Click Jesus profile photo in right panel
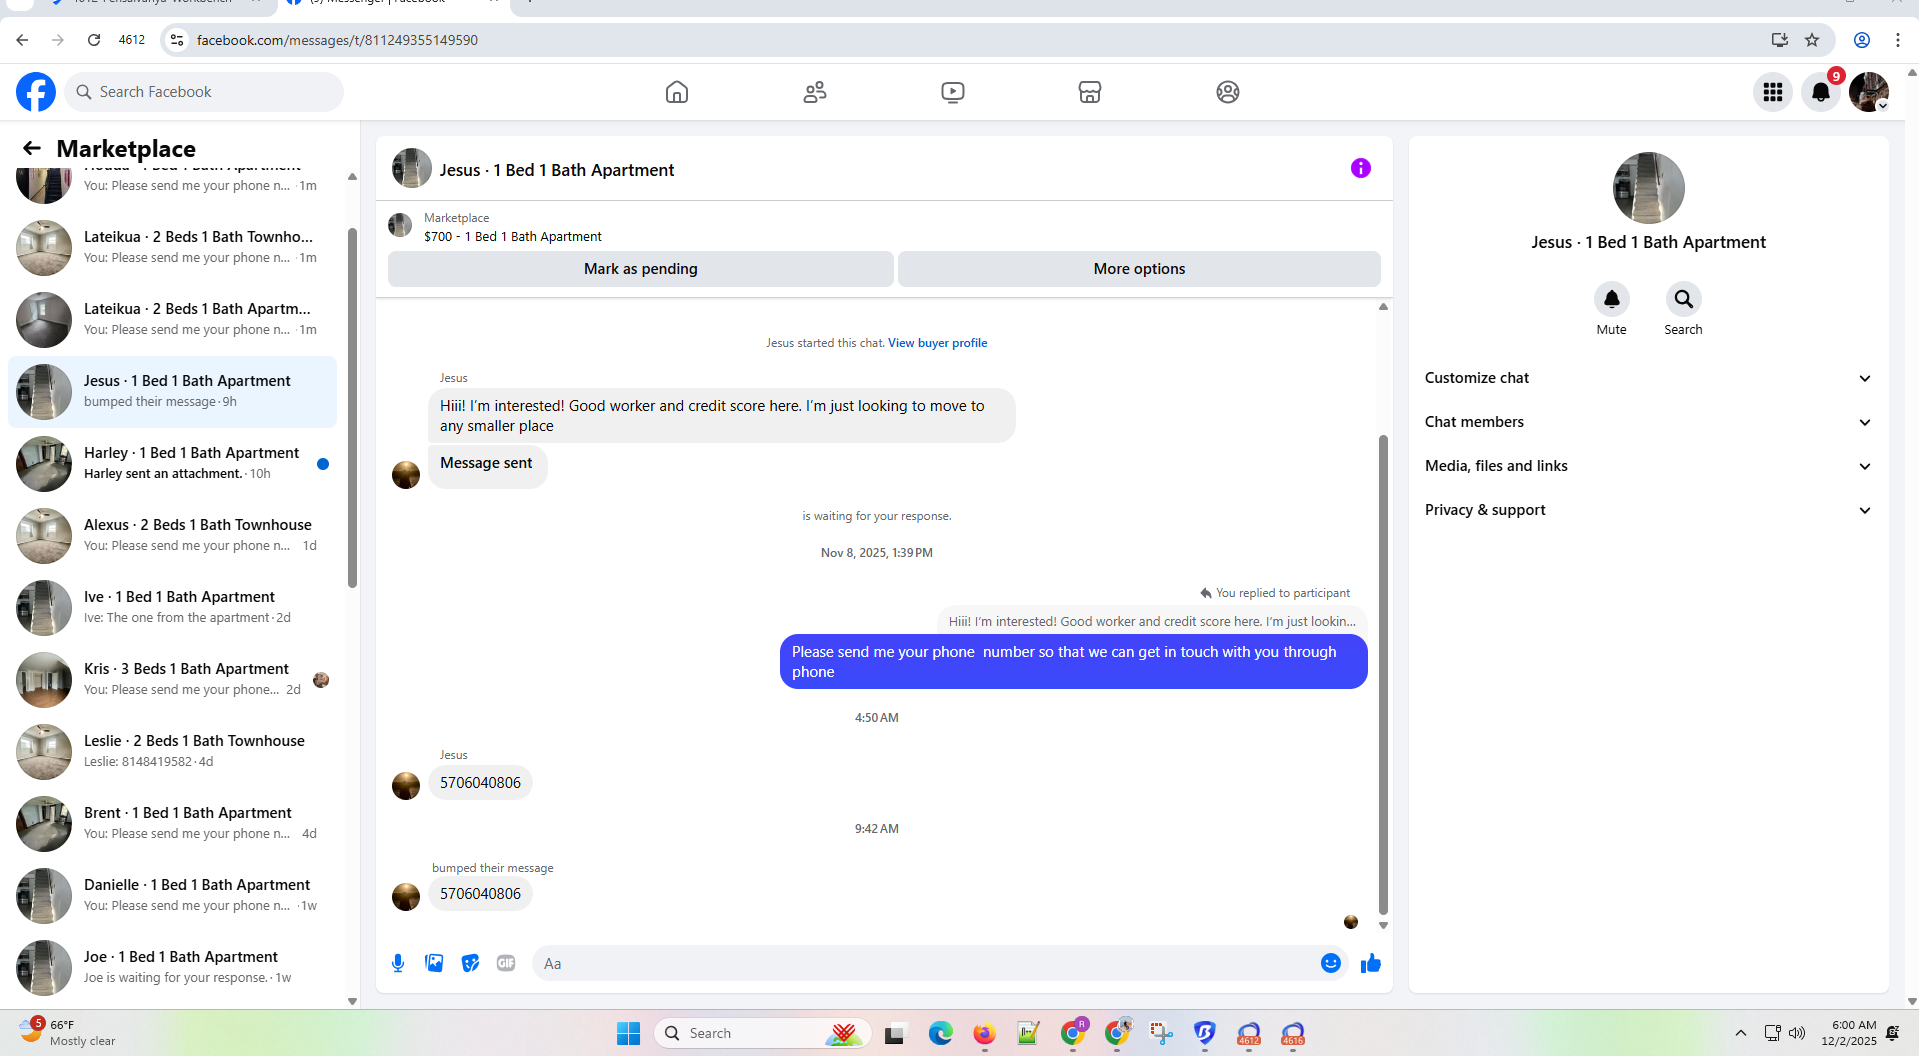1919x1056 pixels. [x=1648, y=188]
